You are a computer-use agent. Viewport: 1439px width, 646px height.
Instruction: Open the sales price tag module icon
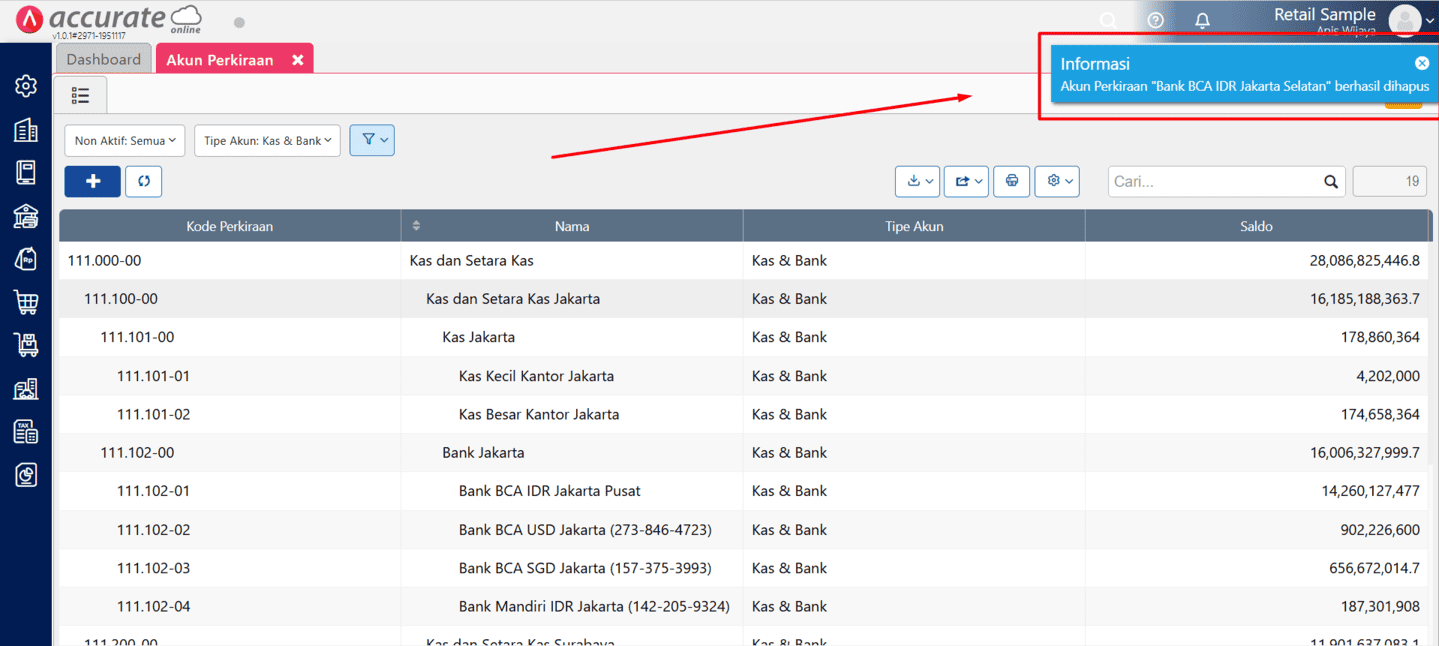[26, 259]
